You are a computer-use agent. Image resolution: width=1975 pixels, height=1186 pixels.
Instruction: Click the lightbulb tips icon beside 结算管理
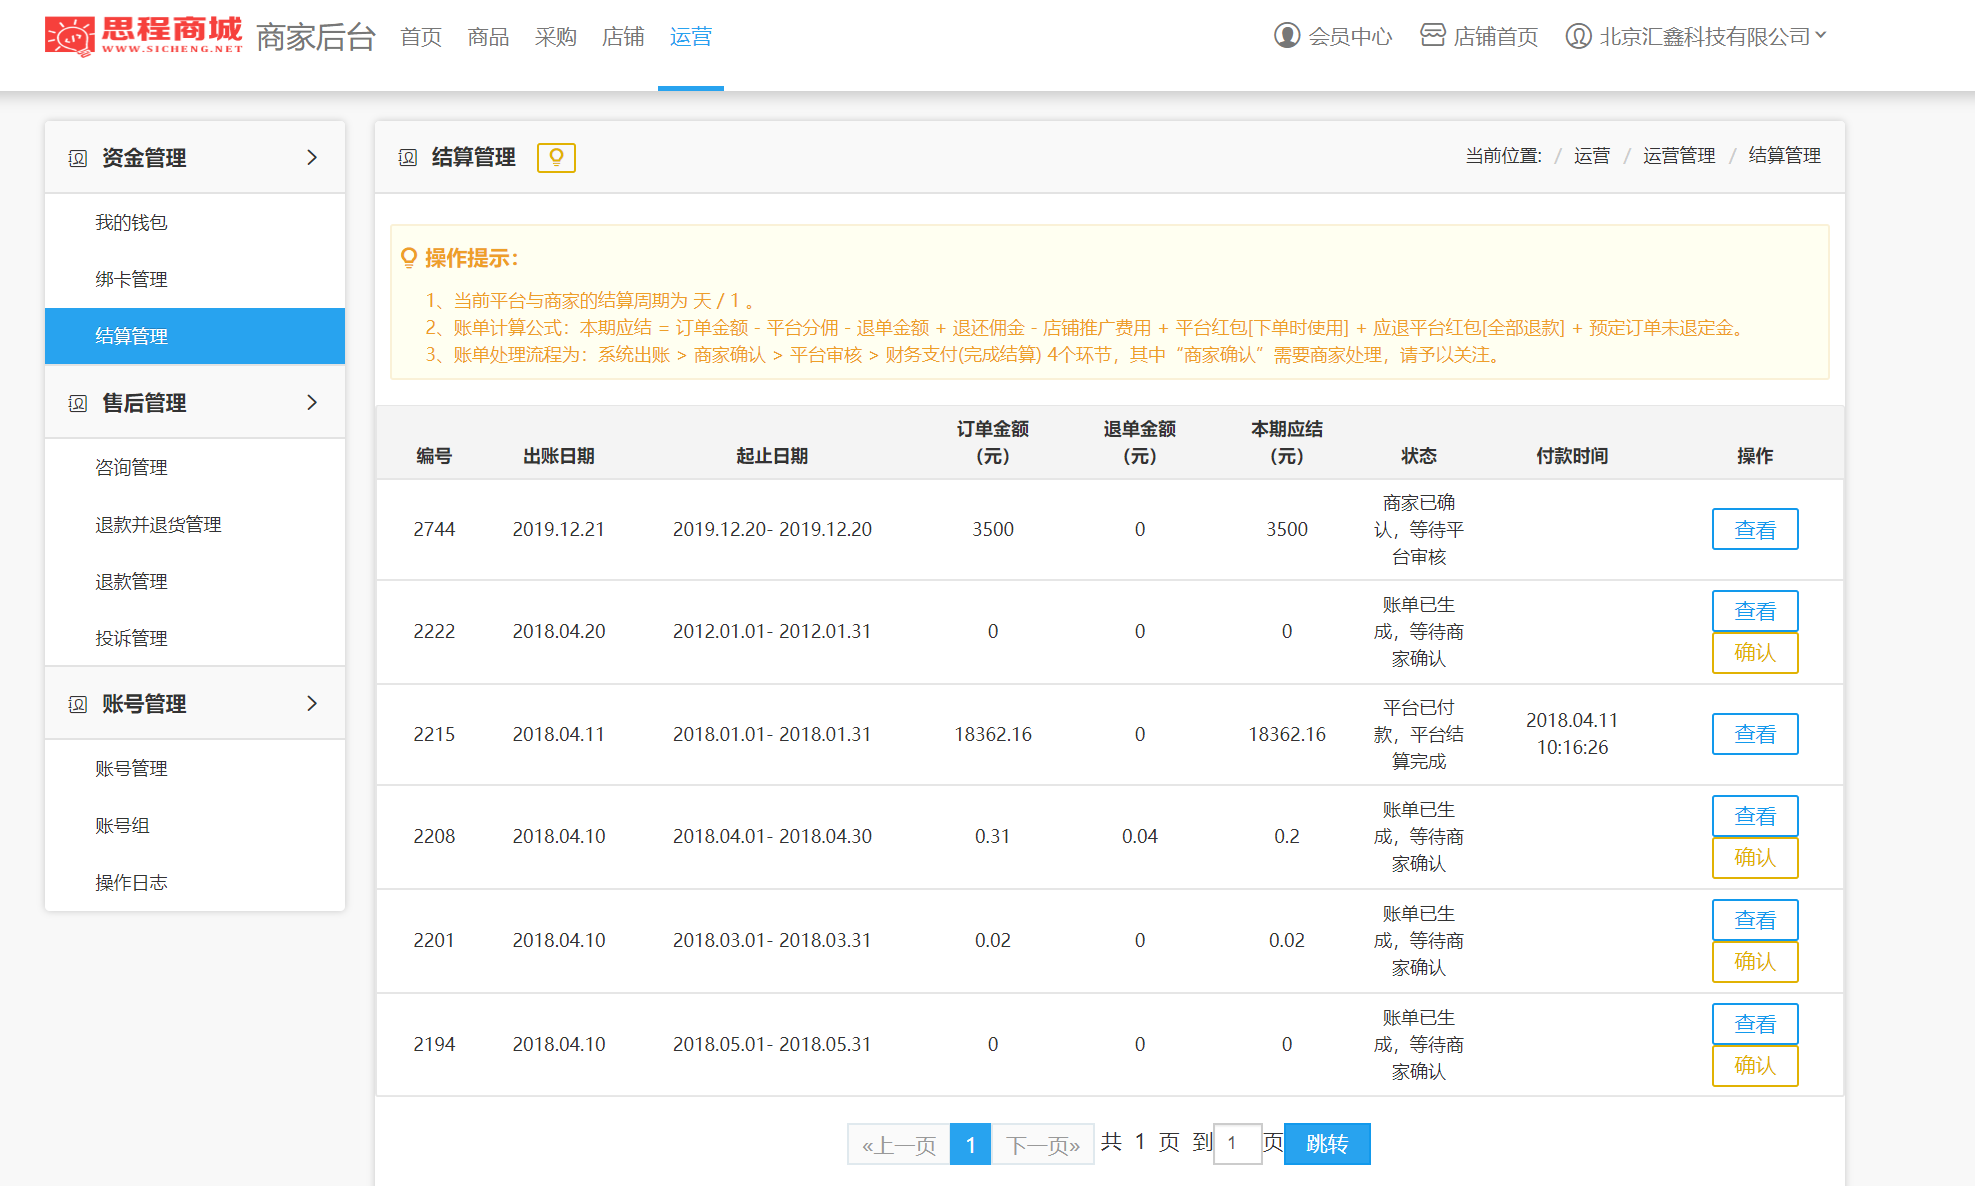pos(556,157)
